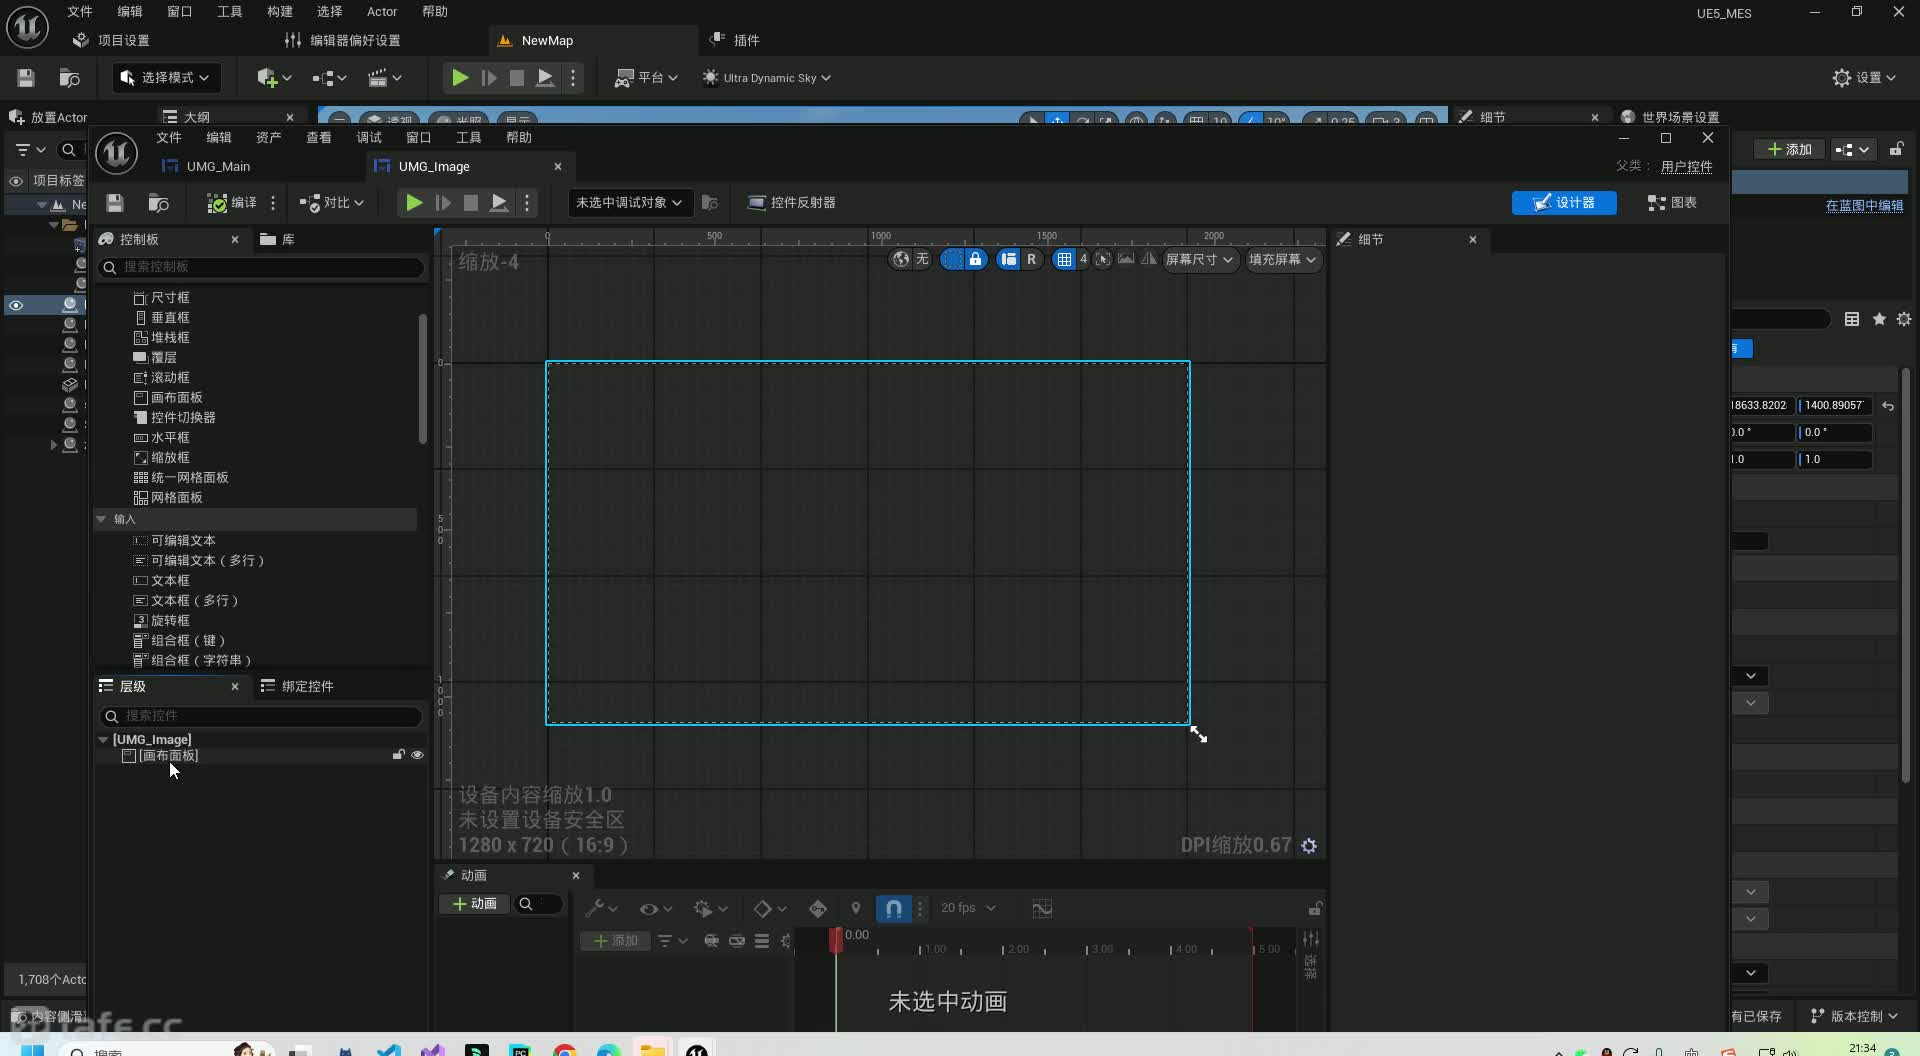Image resolution: width=1920 pixels, height=1056 pixels.
Task: Switch to UMG_Main tab
Action: (218, 167)
